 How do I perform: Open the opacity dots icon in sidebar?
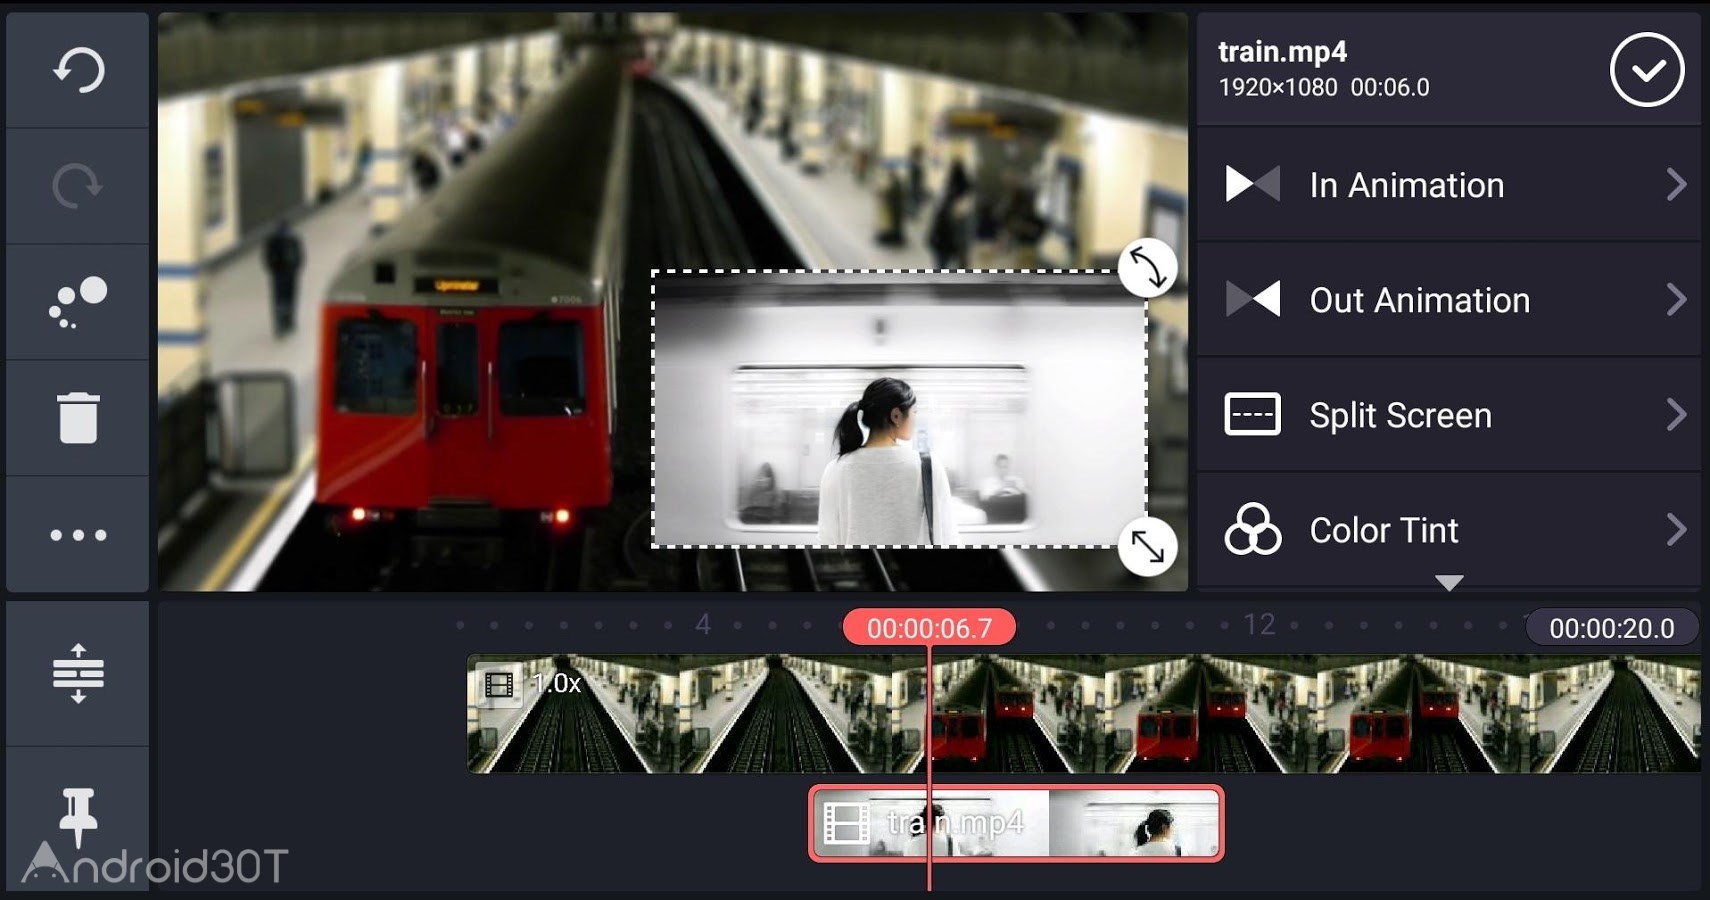(78, 302)
